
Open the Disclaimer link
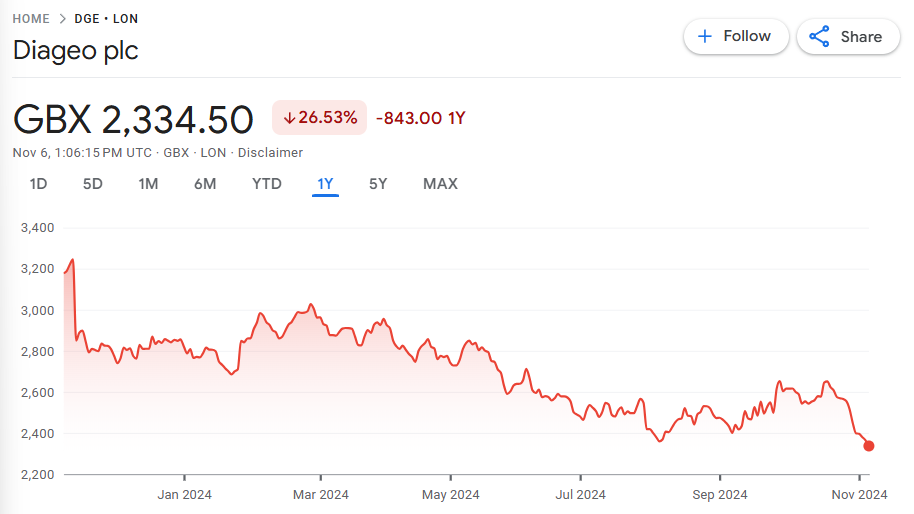pos(270,153)
